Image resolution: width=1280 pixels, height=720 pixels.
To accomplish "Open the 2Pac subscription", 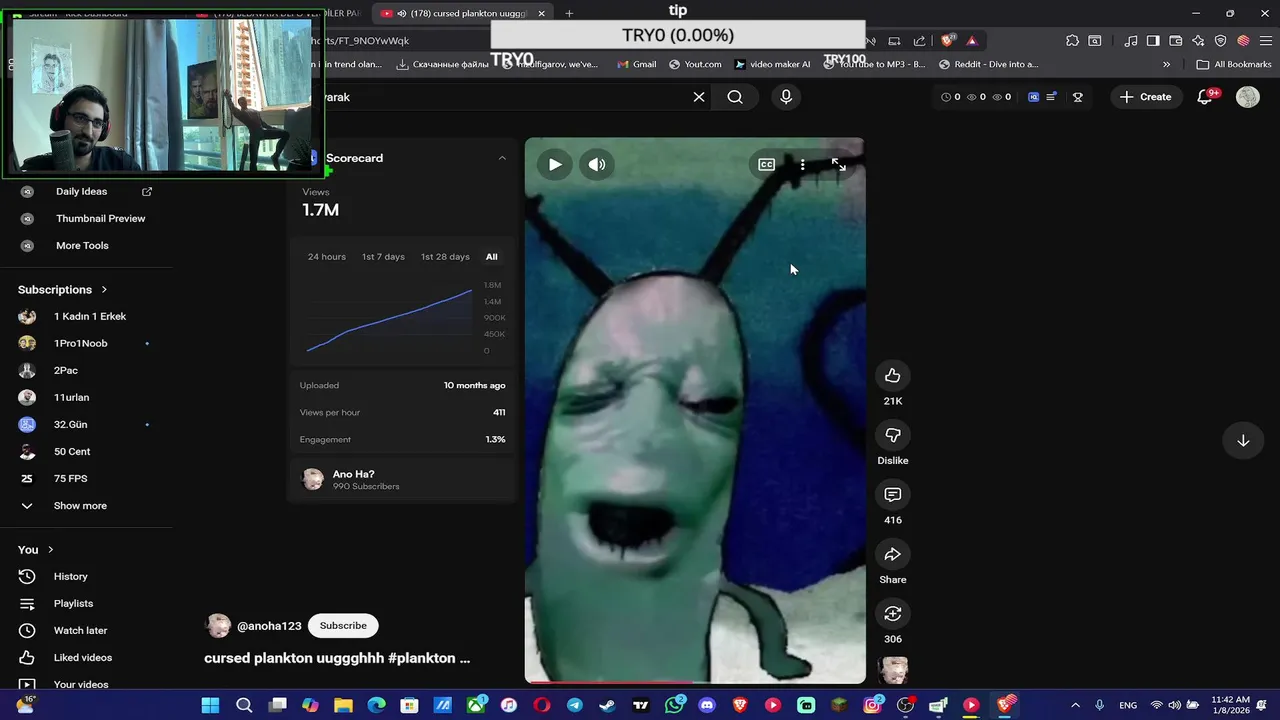I will point(86,370).
